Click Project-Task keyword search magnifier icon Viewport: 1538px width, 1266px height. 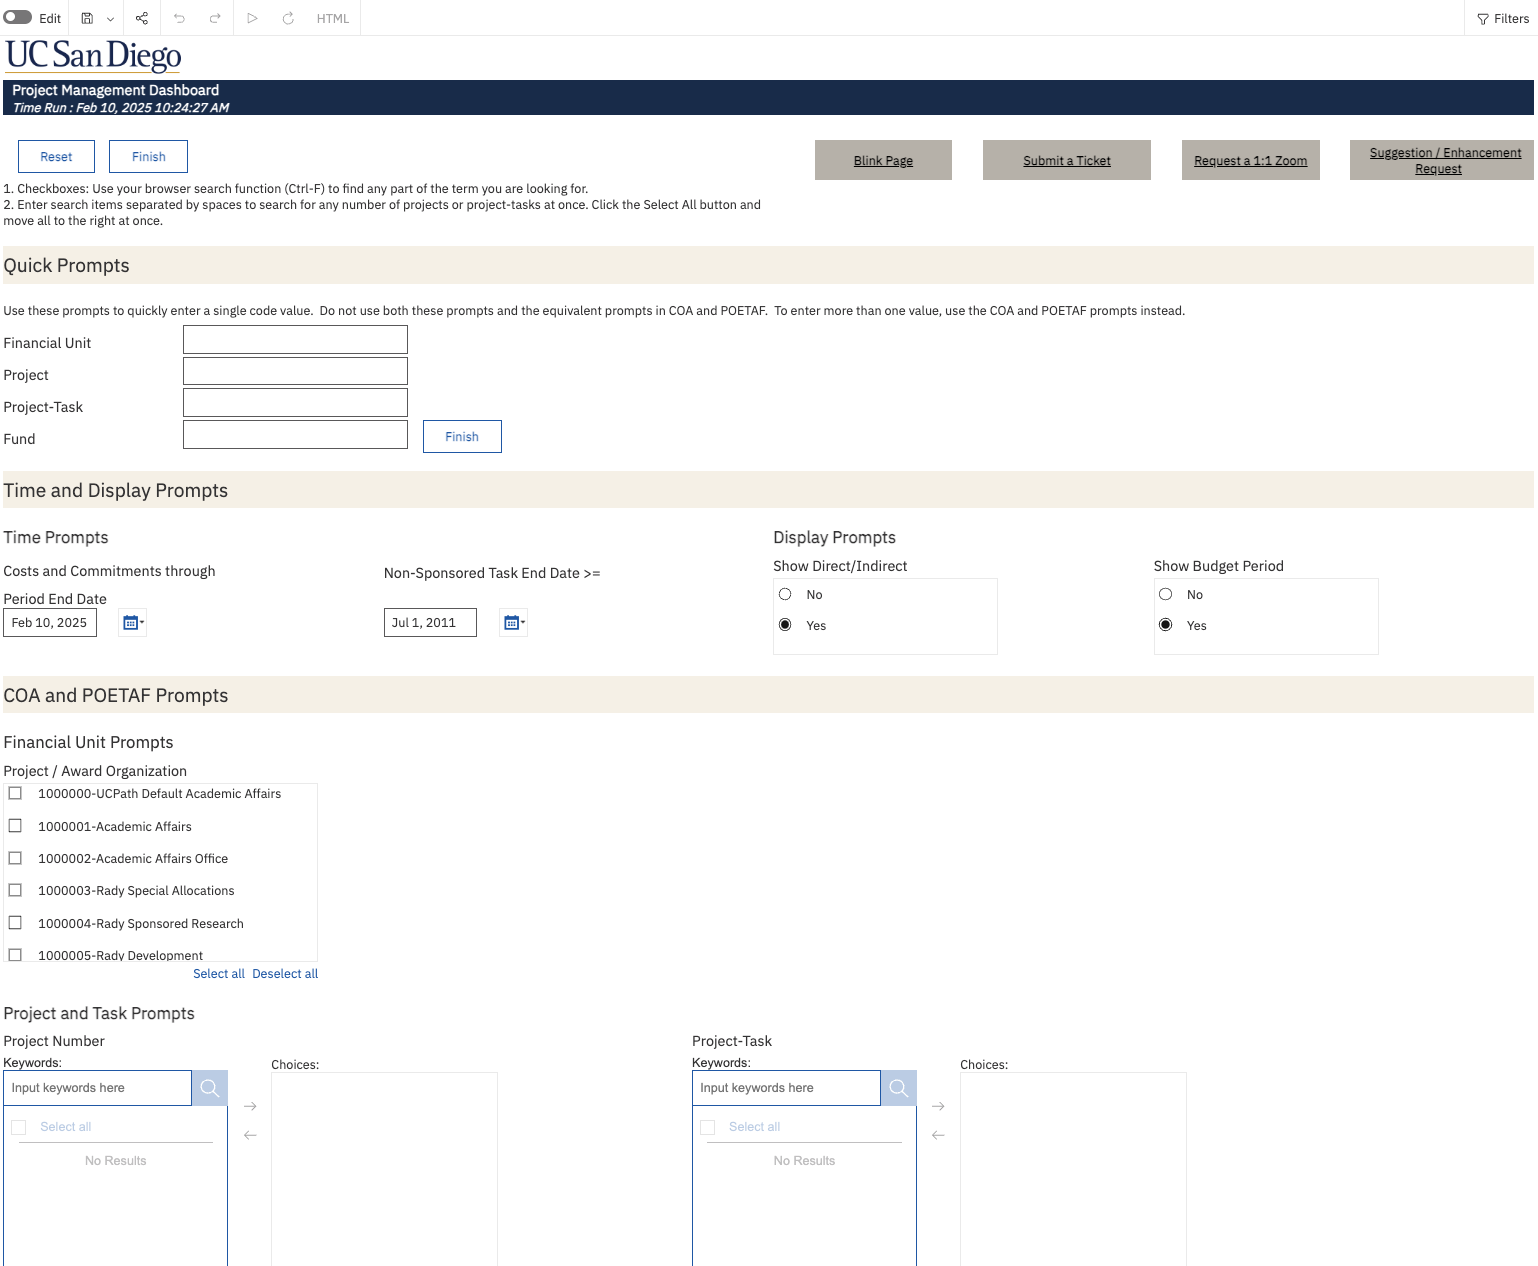pos(898,1088)
